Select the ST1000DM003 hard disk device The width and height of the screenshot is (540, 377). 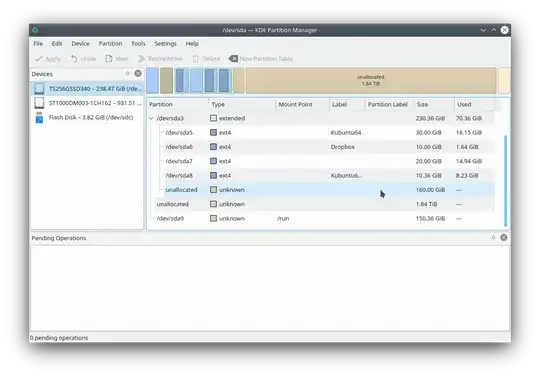pos(87,103)
